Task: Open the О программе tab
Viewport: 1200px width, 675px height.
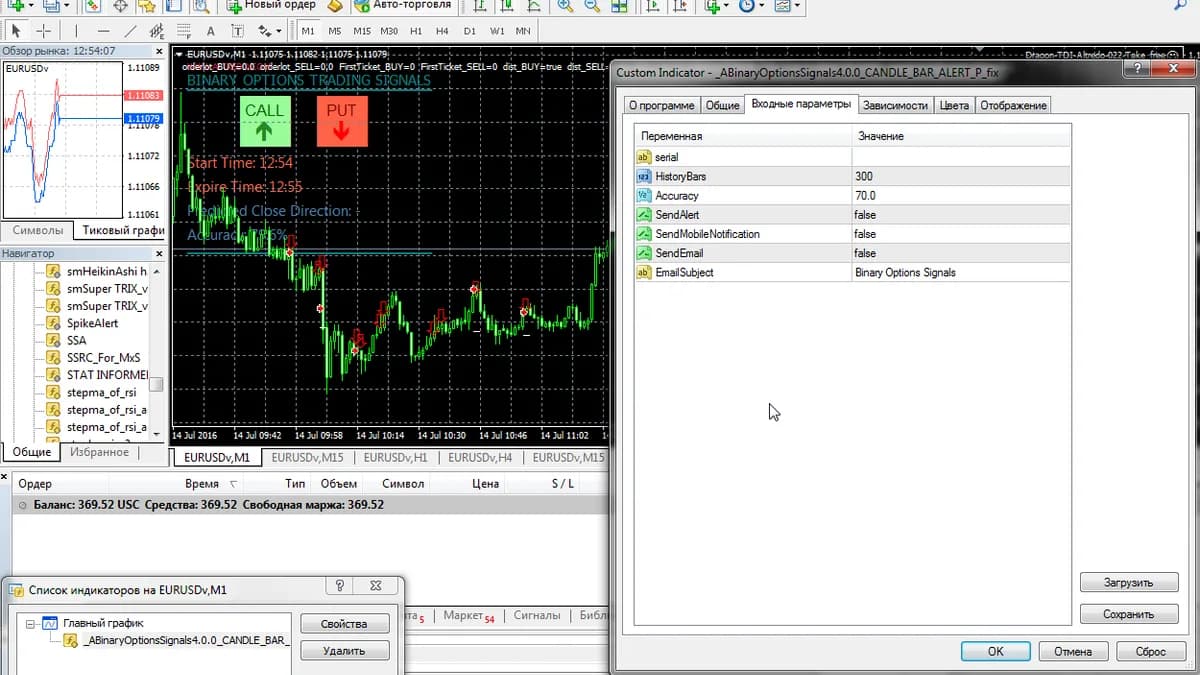Action: [x=661, y=105]
